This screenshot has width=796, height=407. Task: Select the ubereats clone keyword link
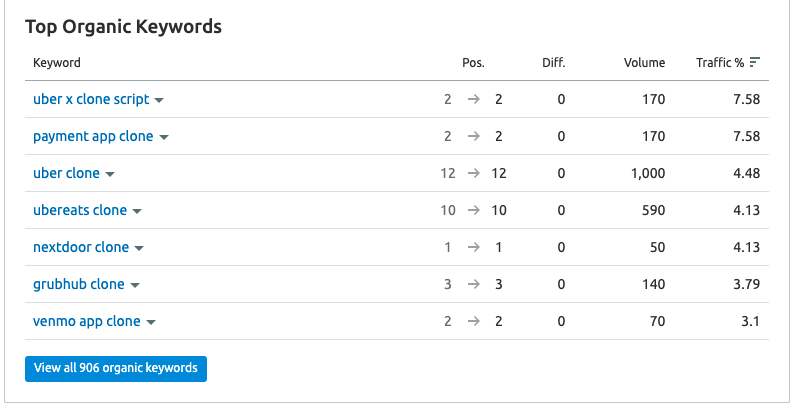pyautogui.click(x=80, y=210)
